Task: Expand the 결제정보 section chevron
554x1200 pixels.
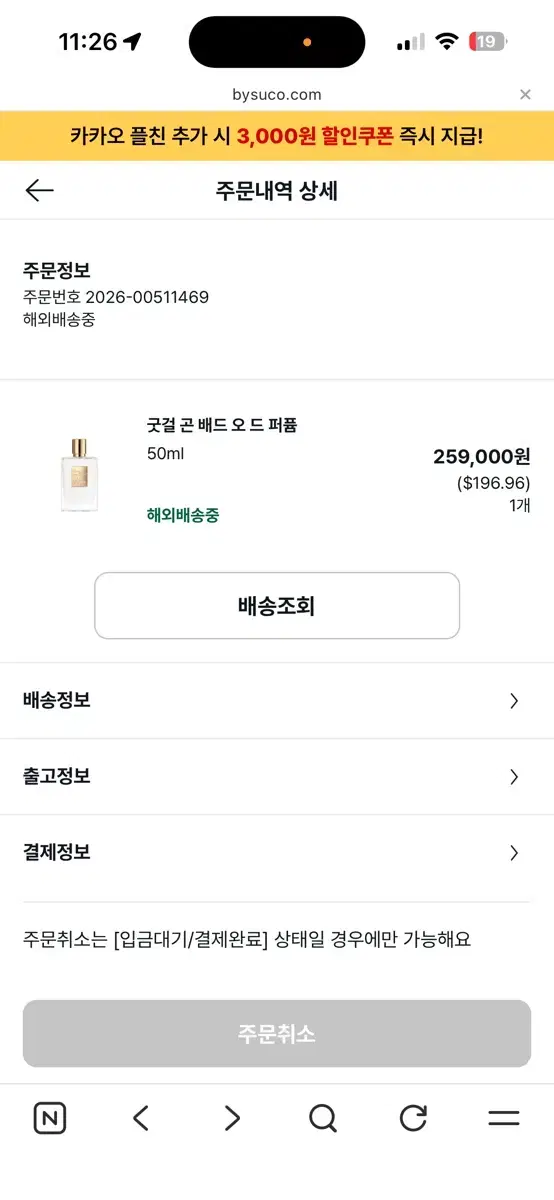Action: coord(514,853)
